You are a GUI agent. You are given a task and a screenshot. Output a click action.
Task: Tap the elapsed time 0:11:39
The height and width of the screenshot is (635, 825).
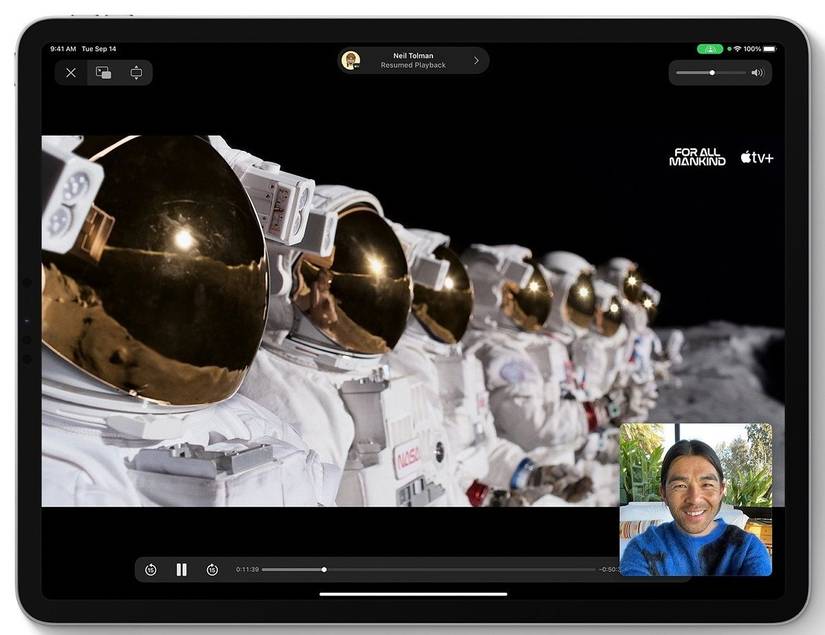click(x=247, y=570)
